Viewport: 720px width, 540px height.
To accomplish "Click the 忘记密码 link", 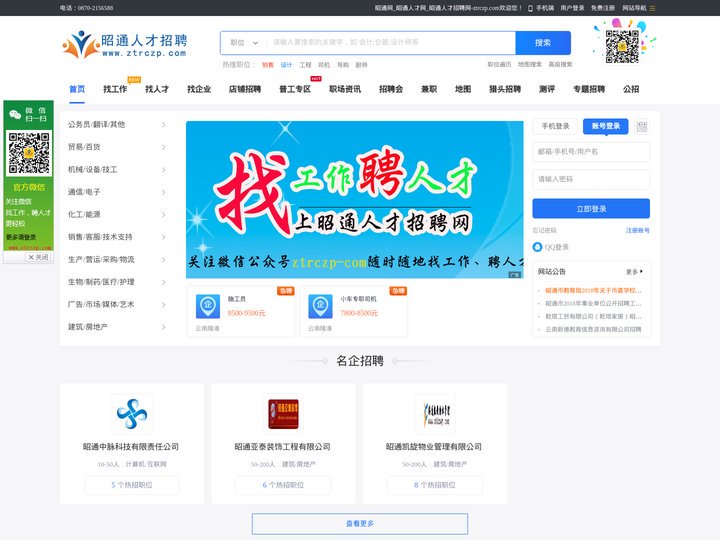I will (544, 231).
